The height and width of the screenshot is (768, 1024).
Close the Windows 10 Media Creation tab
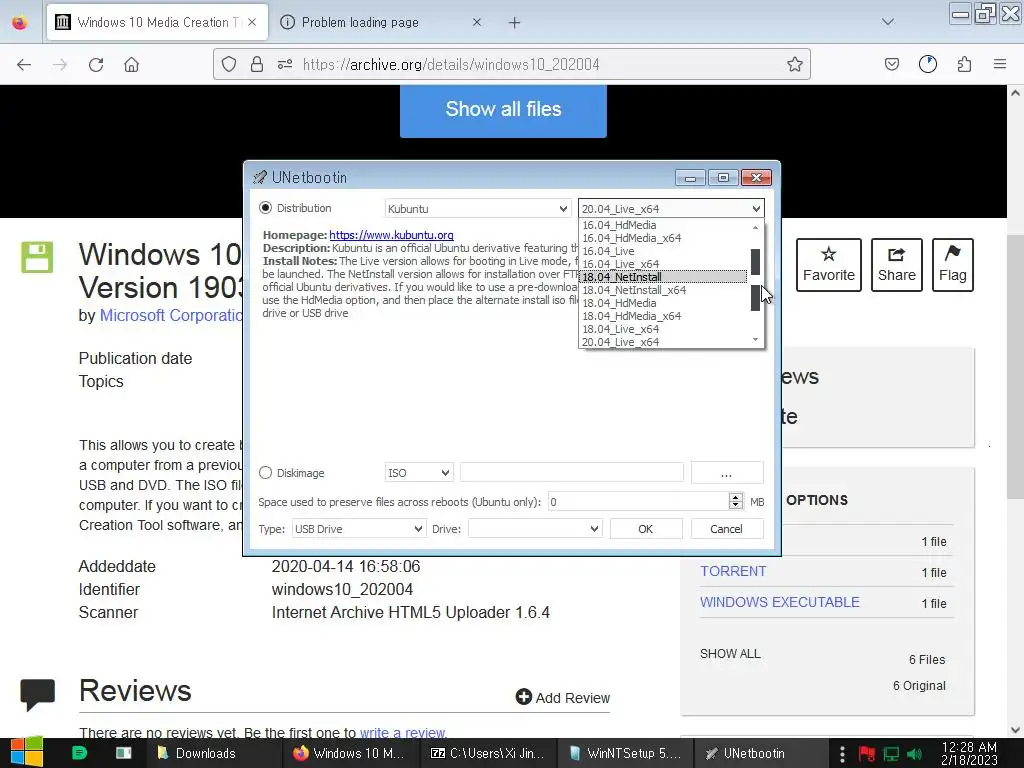click(x=252, y=22)
